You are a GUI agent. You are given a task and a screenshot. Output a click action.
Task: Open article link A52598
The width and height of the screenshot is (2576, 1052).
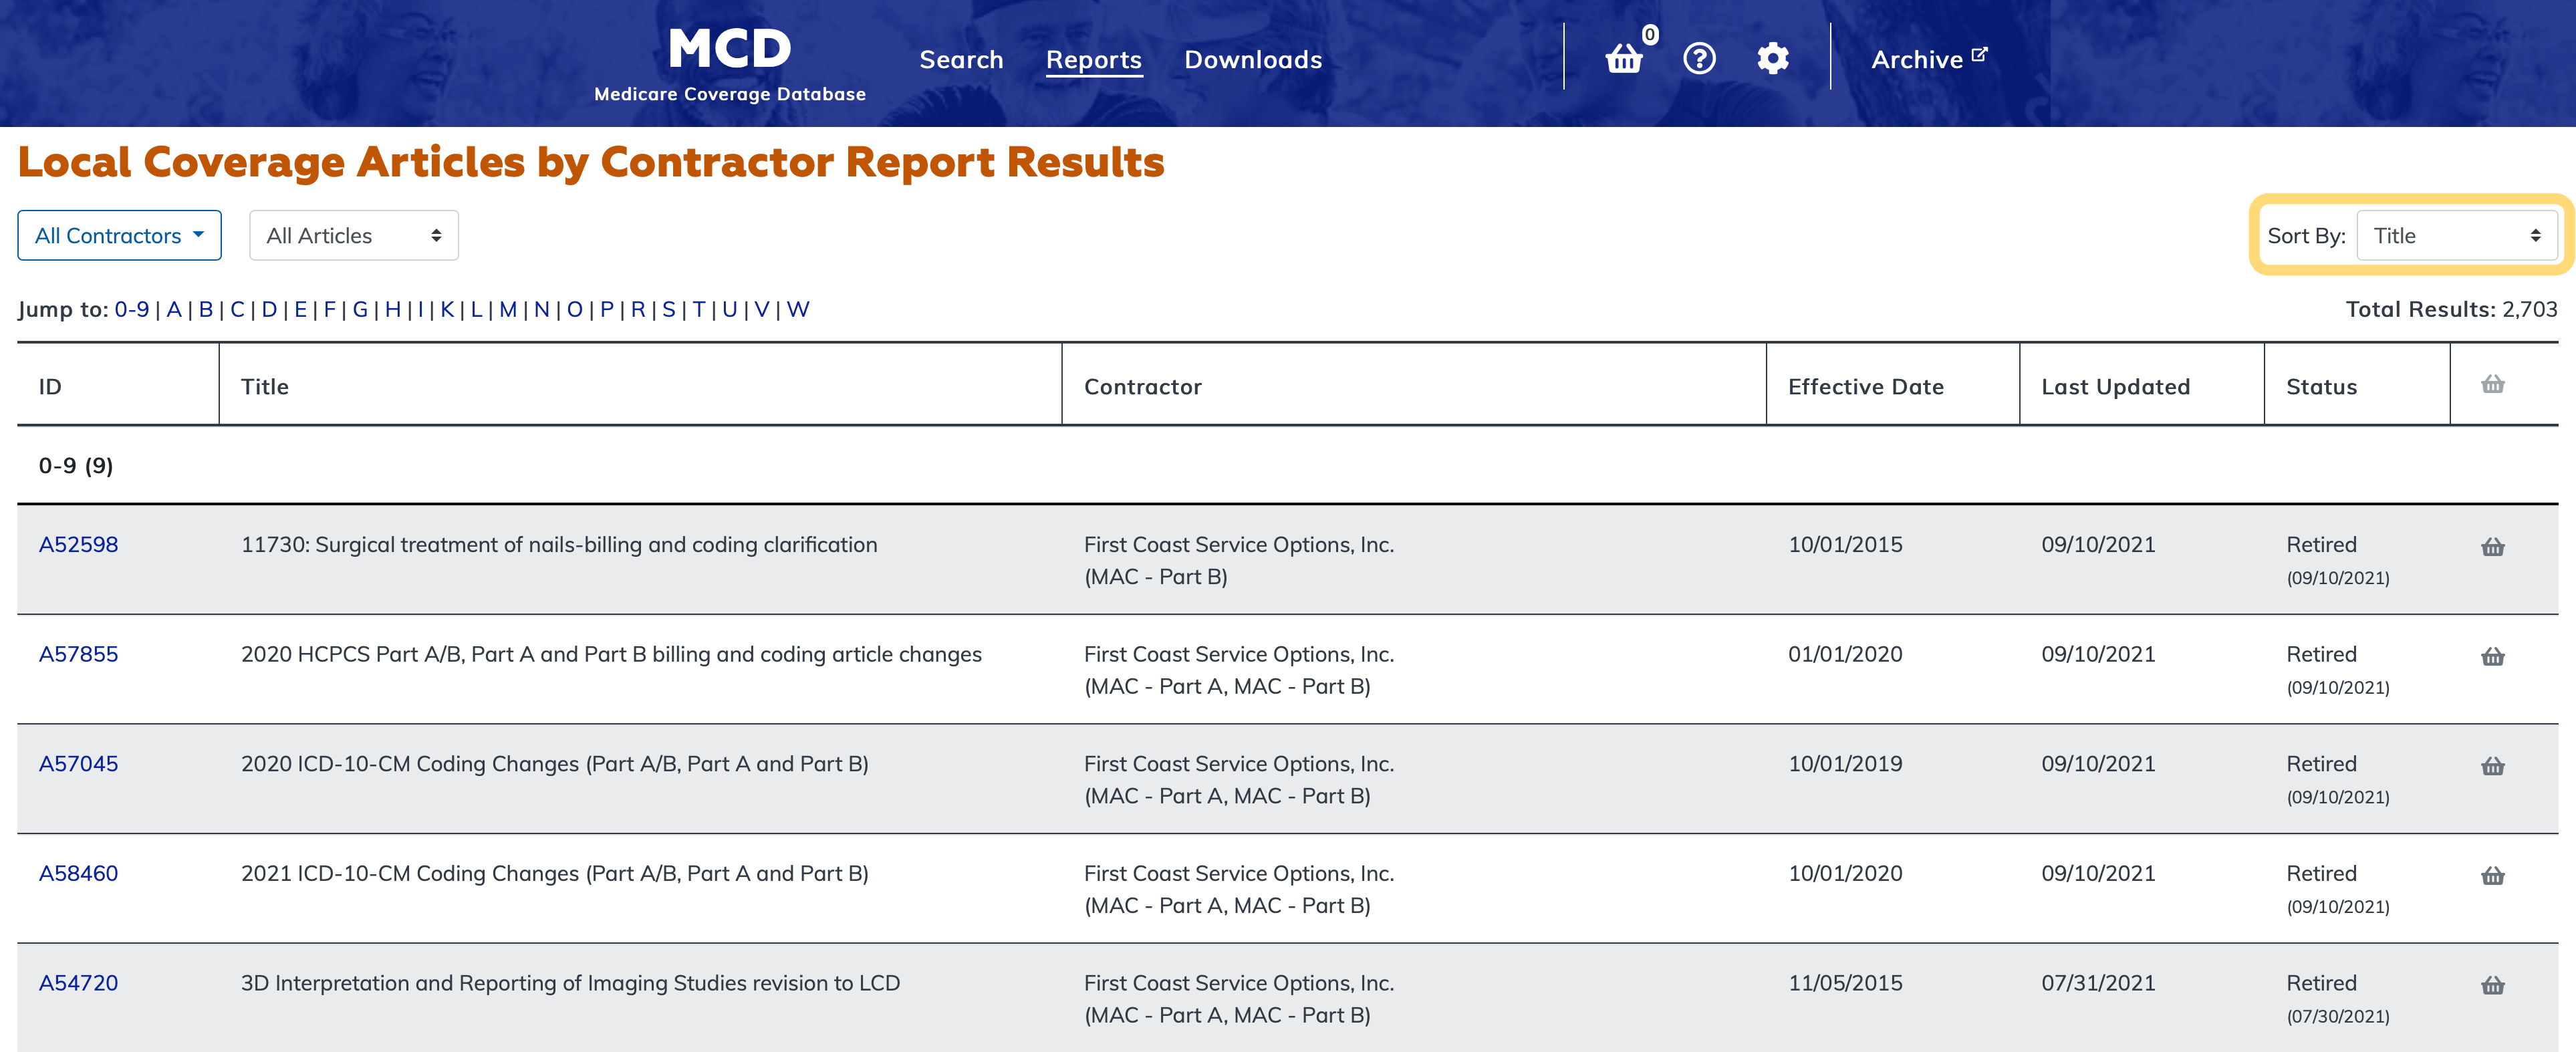click(78, 545)
